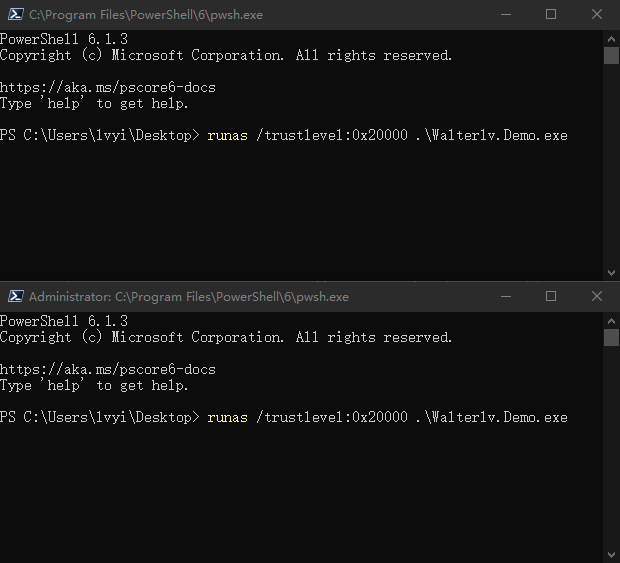This screenshot has height=563, width=620.
Task: Click 'PS C:\Users\lvyi\Desktop>' prompt in non-admin window
Action: pyautogui.click(x=100, y=135)
